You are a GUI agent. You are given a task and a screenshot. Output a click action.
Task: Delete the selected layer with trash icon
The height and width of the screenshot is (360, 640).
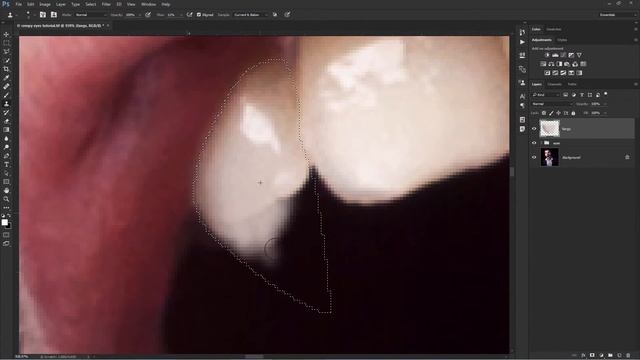(x=629, y=356)
